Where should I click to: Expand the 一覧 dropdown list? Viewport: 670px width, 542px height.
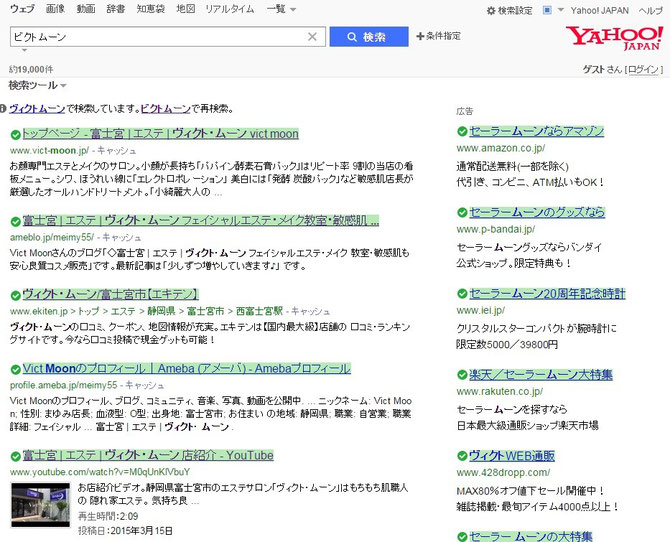281,9
